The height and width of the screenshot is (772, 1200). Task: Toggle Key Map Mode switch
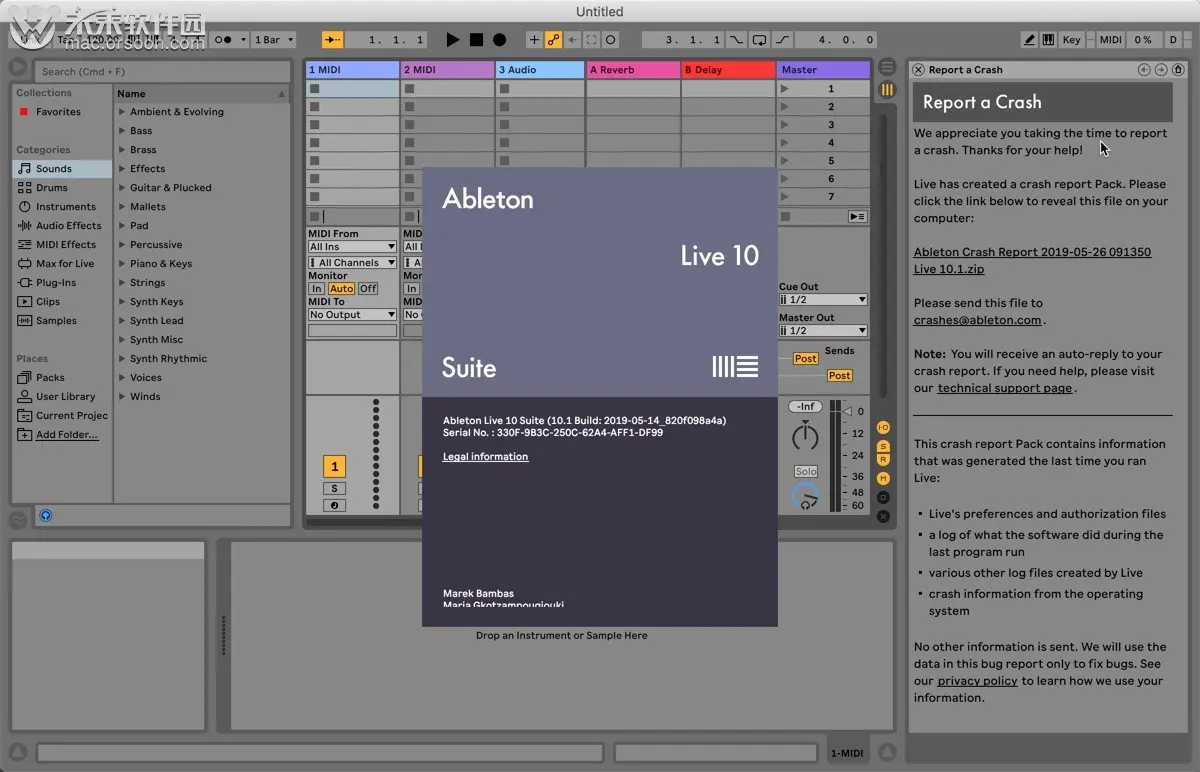point(1071,40)
